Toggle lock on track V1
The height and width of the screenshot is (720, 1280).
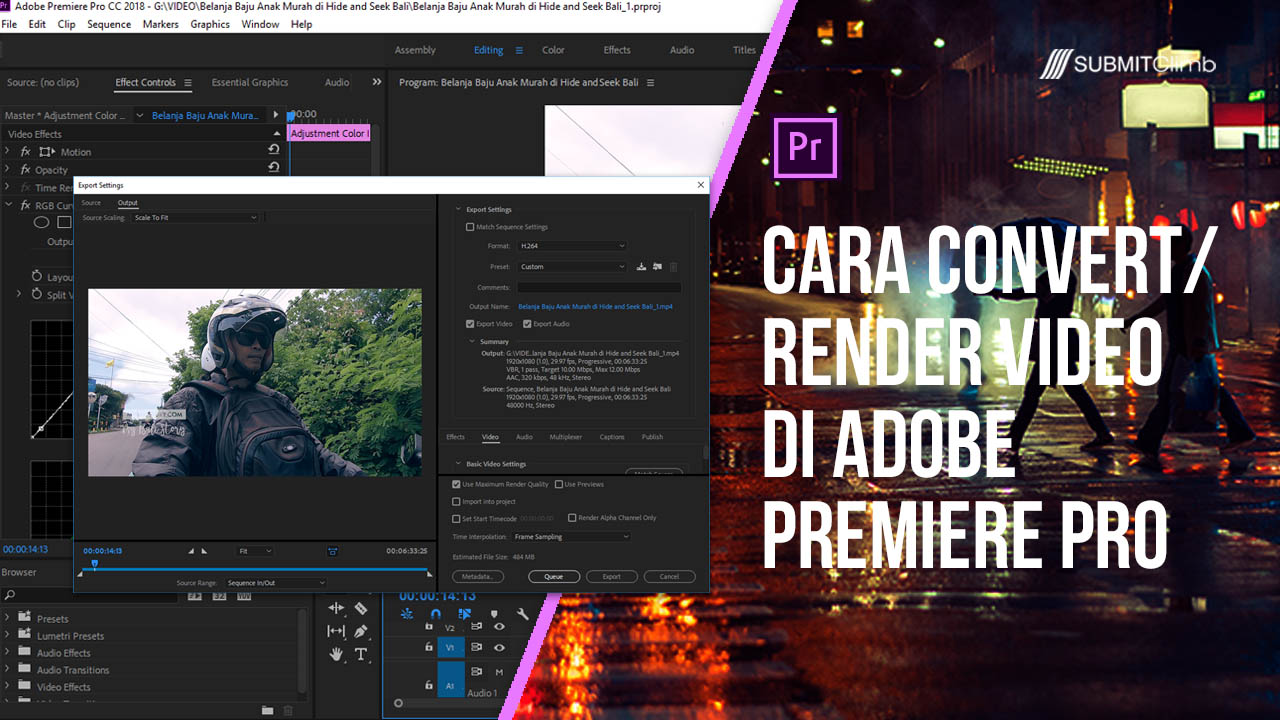click(429, 648)
